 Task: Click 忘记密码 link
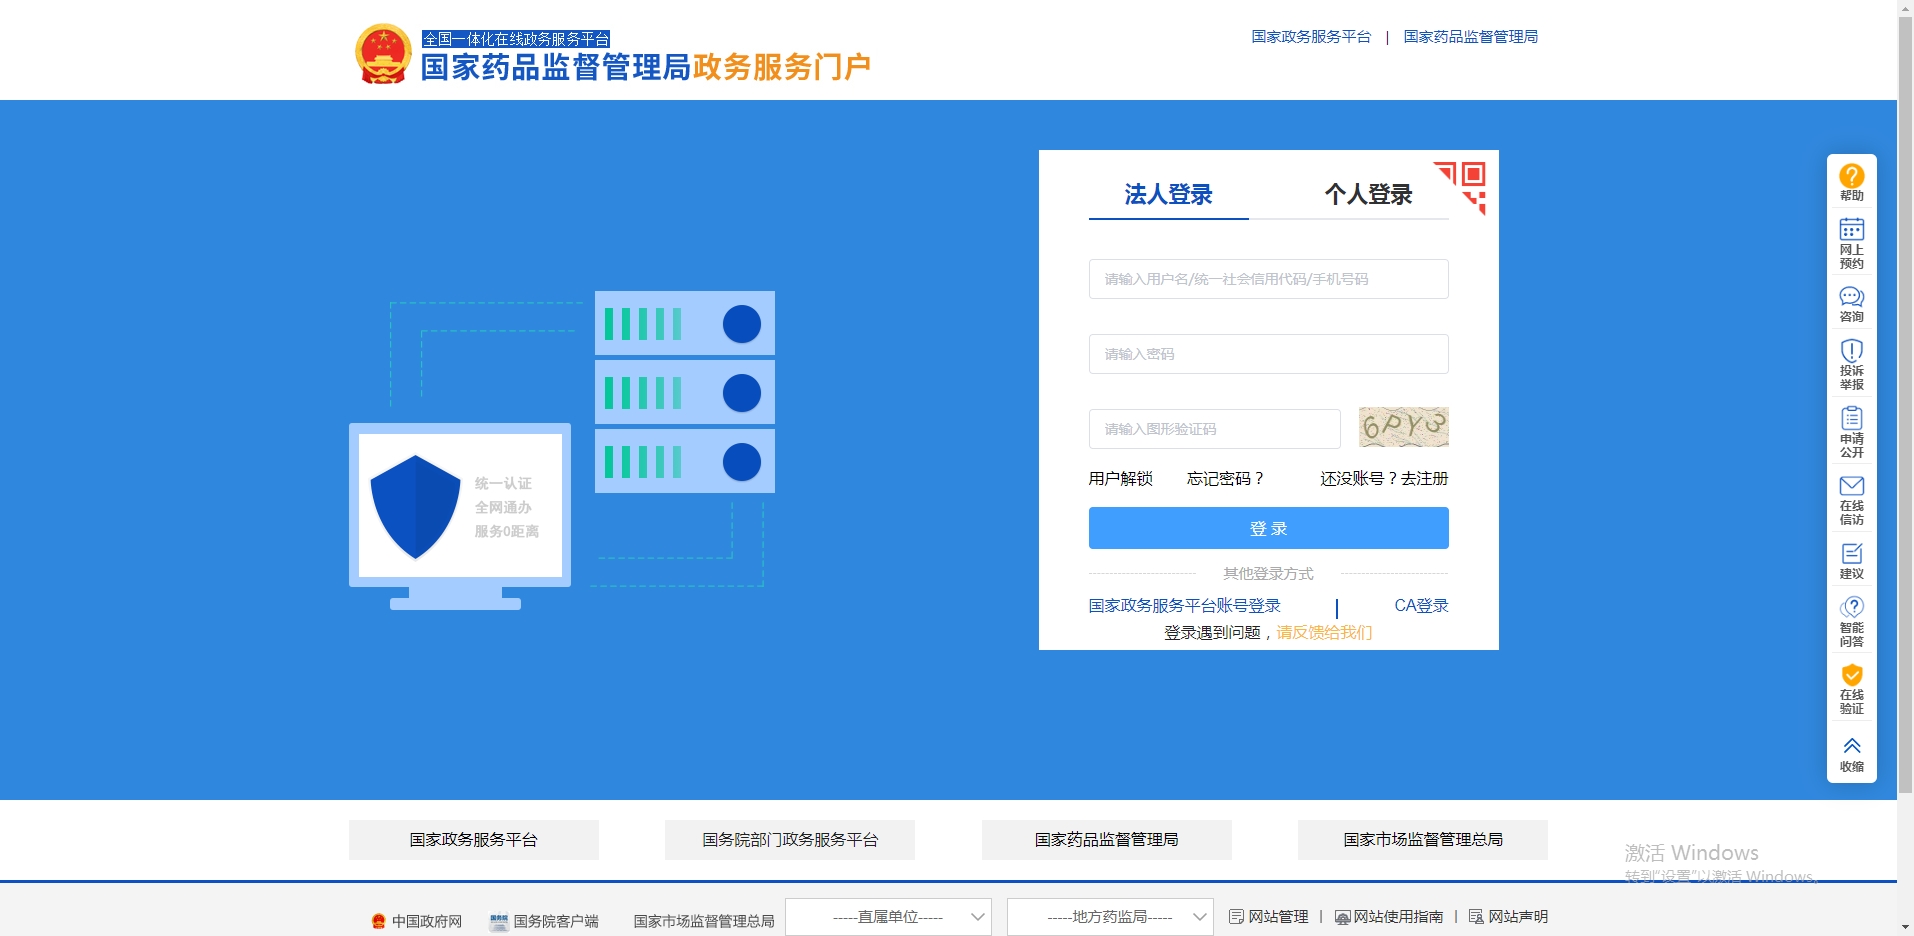(1225, 479)
